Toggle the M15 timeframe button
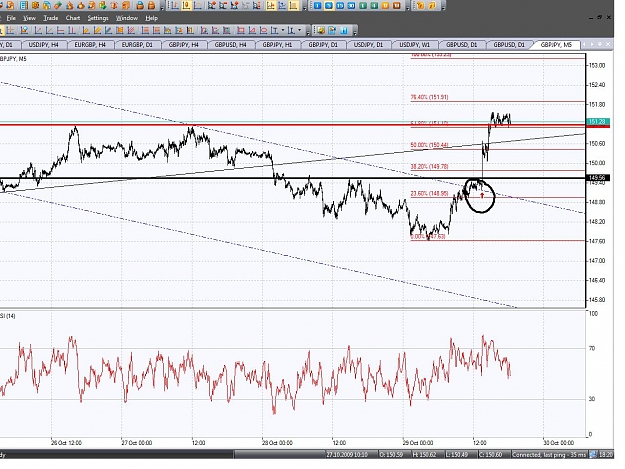 (x=340, y=6)
